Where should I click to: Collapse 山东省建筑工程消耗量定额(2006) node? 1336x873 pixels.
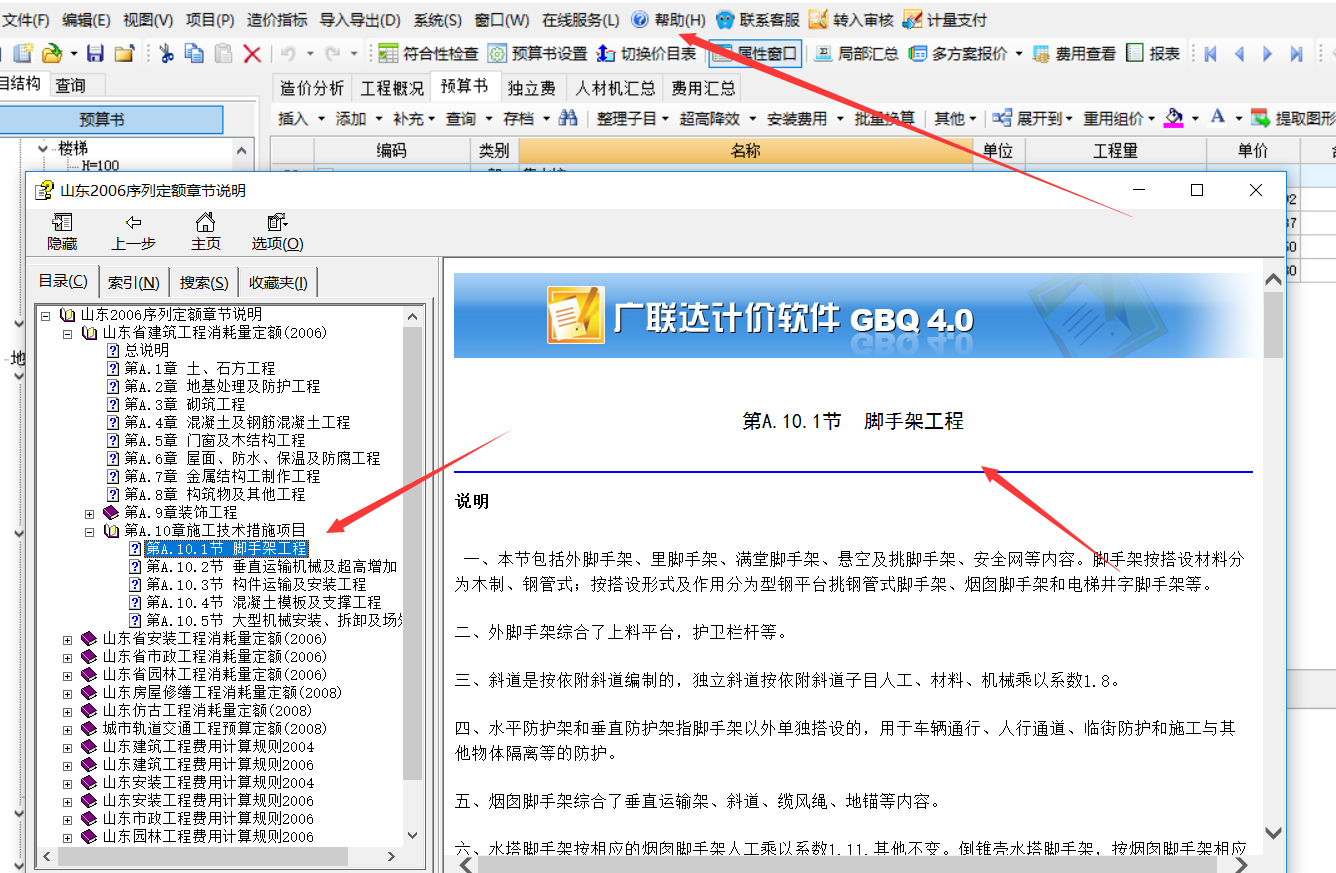tap(67, 333)
